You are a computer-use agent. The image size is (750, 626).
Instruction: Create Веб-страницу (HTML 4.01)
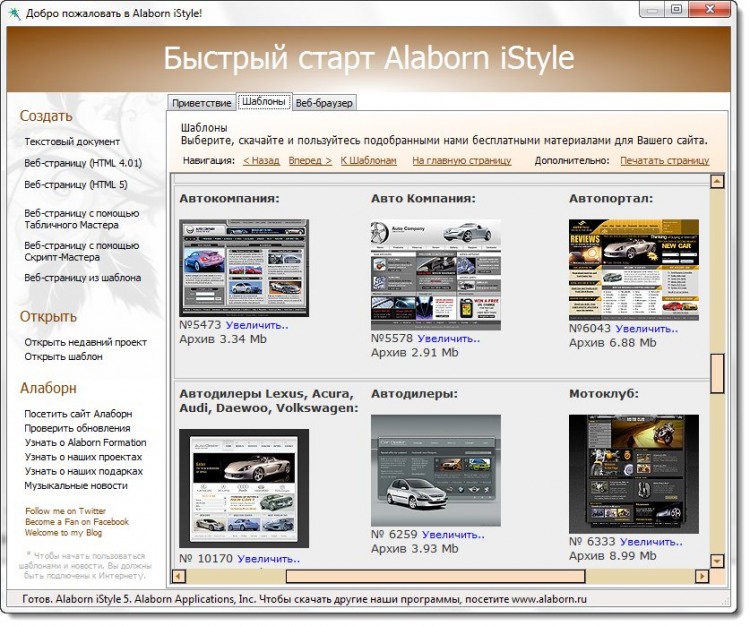(83, 163)
